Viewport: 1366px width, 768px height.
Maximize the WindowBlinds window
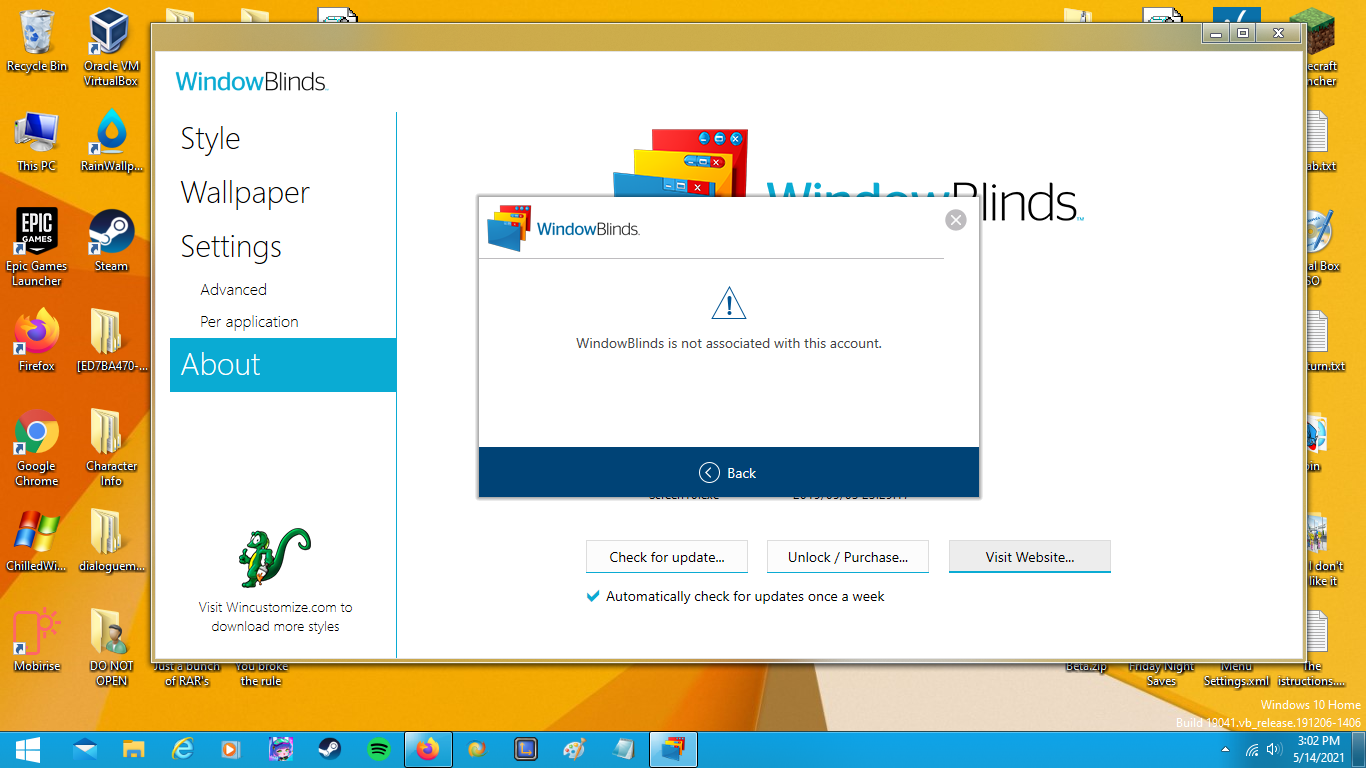click(x=1243, y=34)
